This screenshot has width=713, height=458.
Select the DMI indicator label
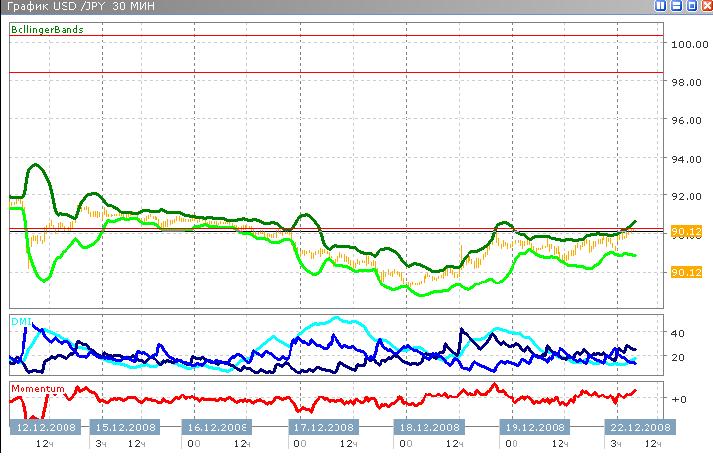coord(20,321)
